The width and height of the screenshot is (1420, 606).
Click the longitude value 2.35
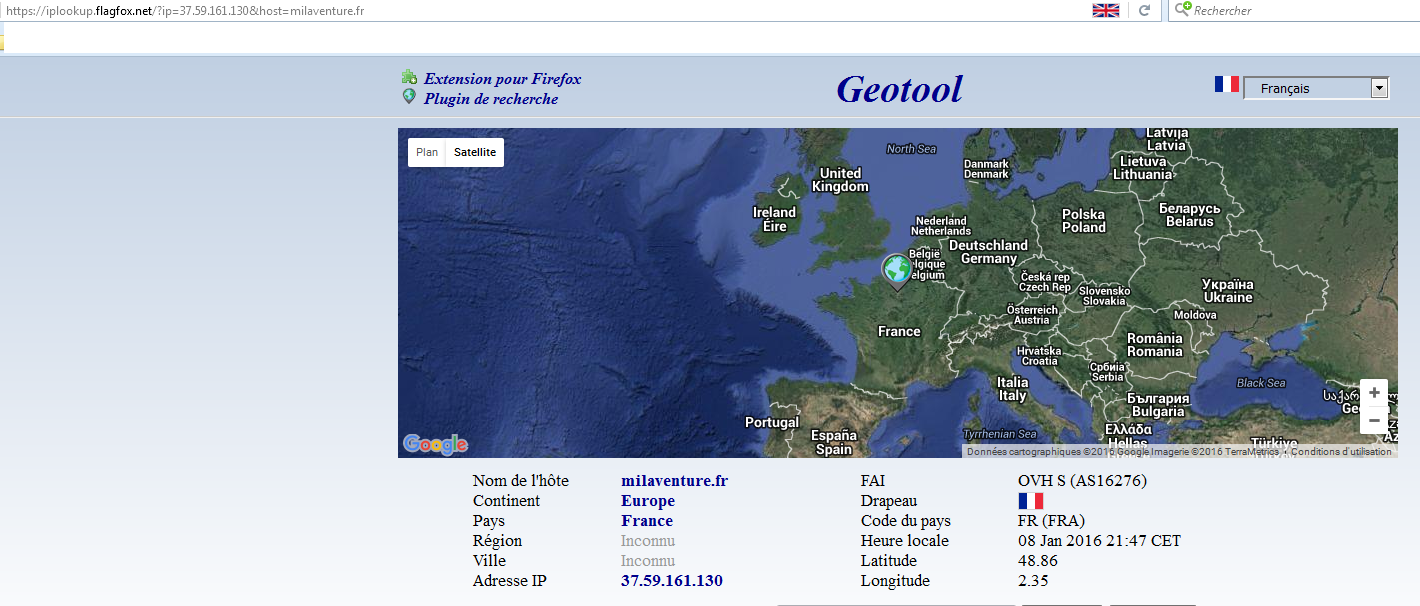point(1034,581)
